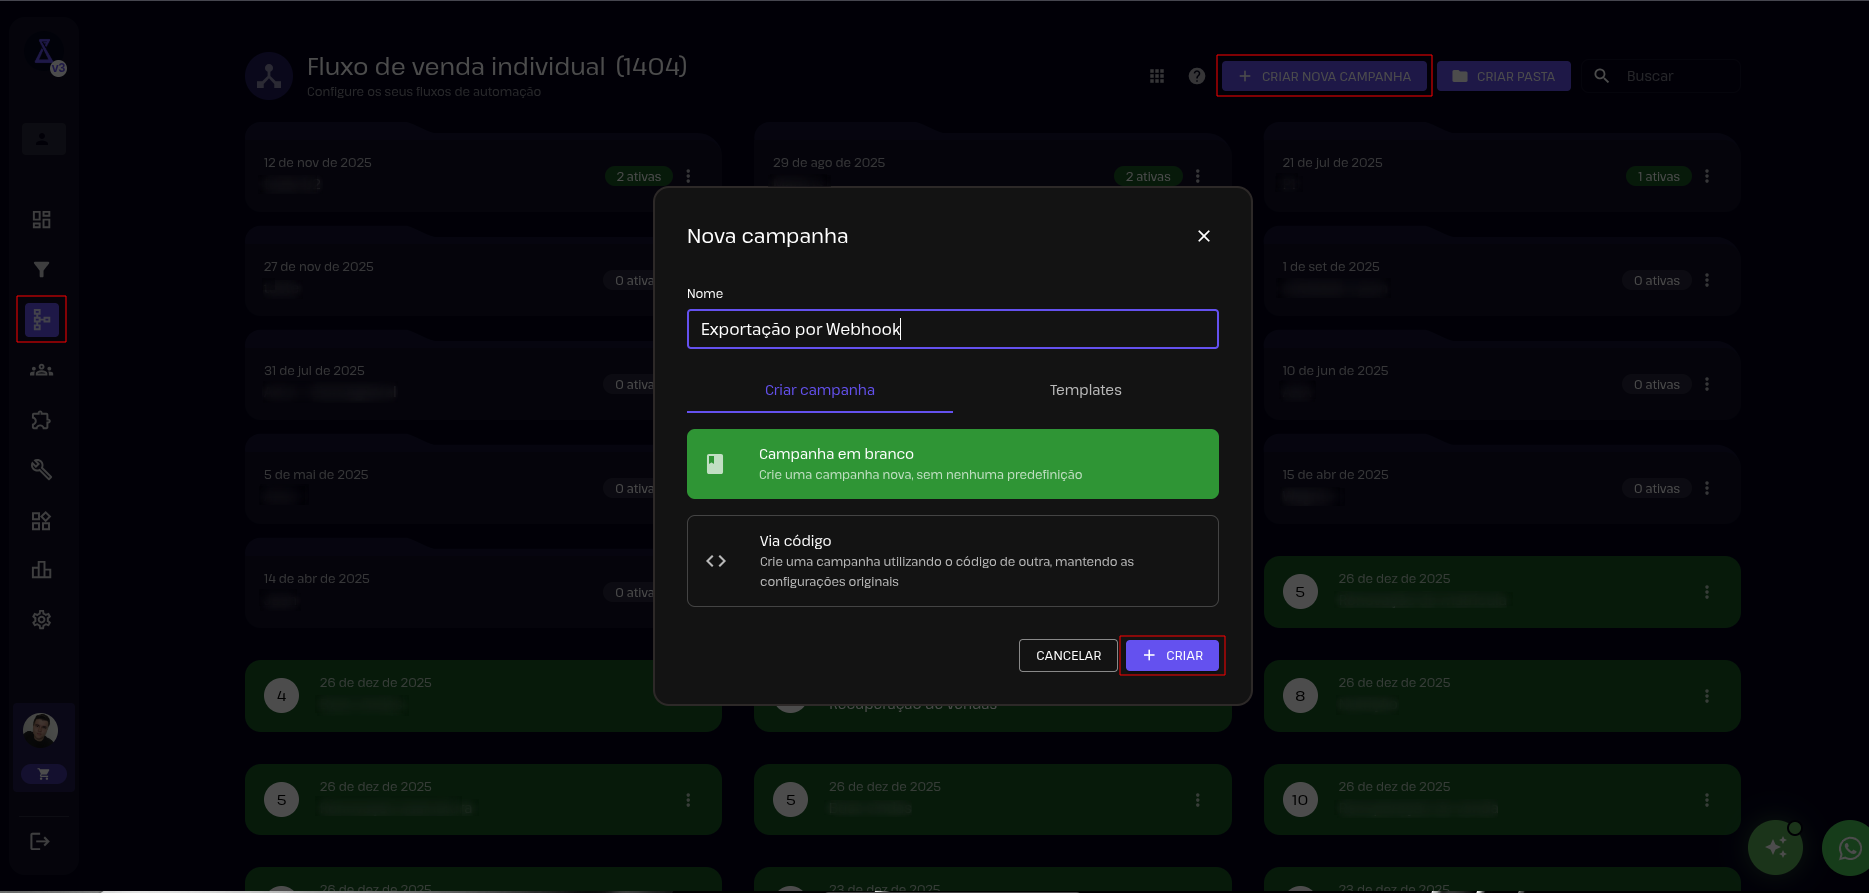
Task: Click the Nome input field
Action: click(952, 329)
